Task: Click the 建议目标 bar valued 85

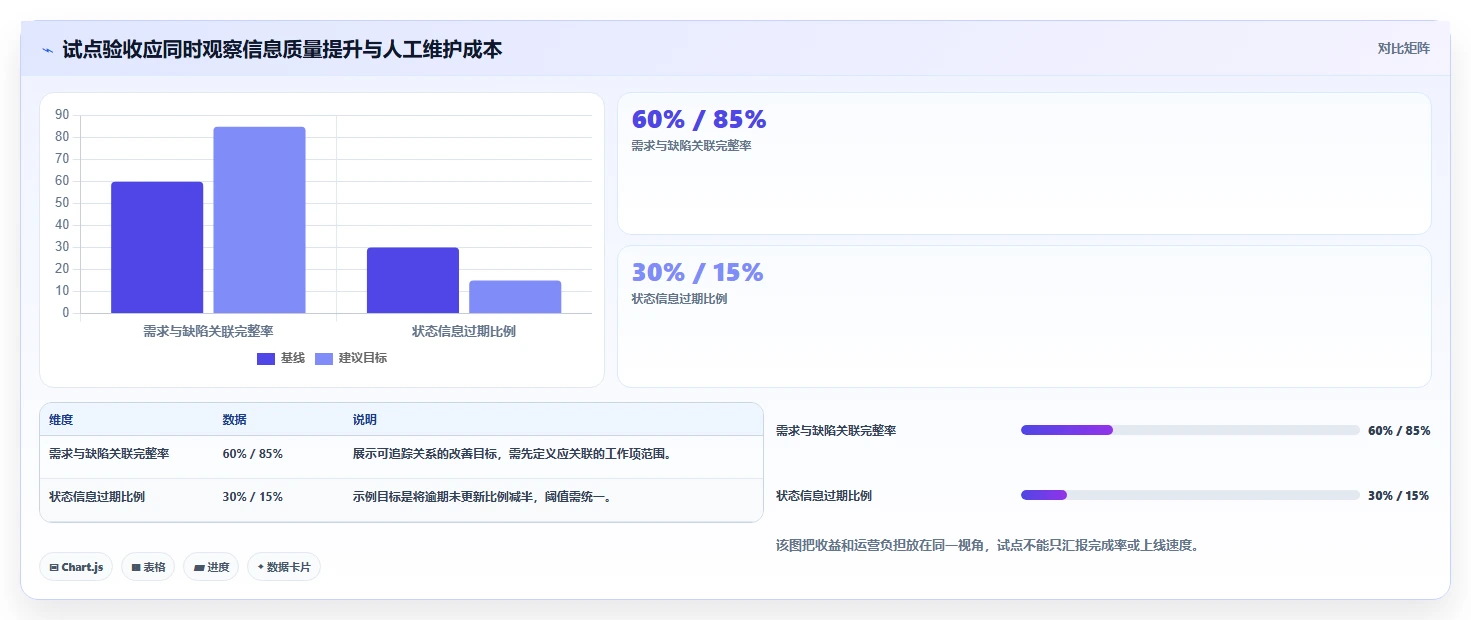Action: [259, 220]
